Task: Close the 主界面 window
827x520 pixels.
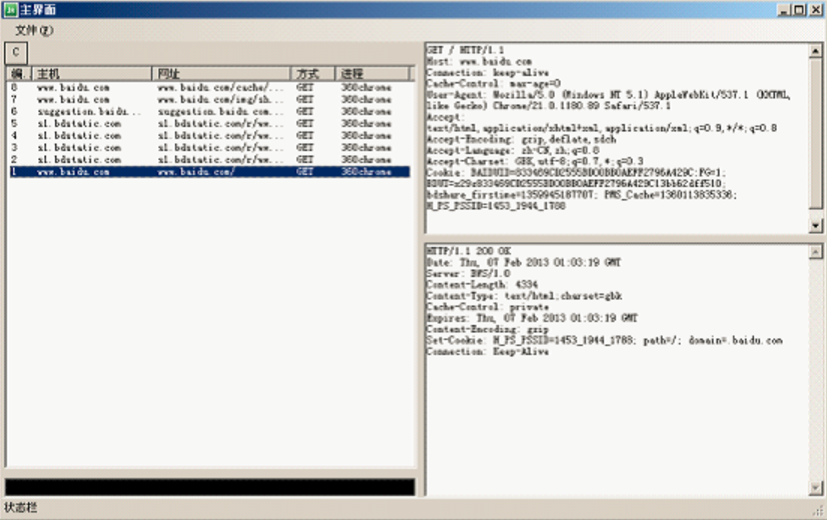Action: (816, 9)
